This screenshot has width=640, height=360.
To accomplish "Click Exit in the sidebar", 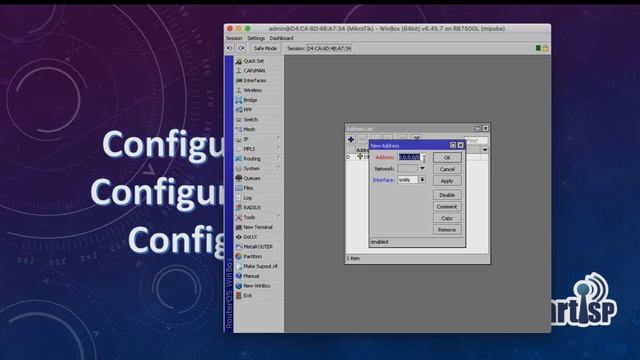I will [259, 296].
